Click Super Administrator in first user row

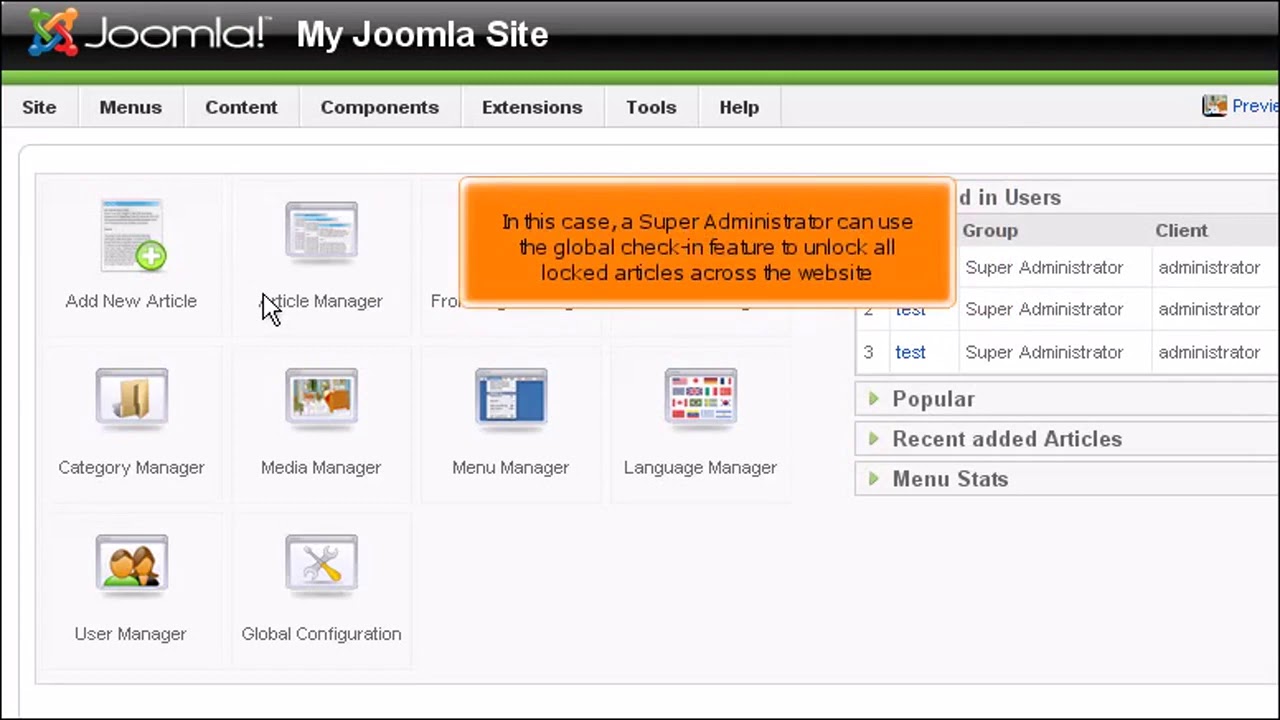(1044, 267)
